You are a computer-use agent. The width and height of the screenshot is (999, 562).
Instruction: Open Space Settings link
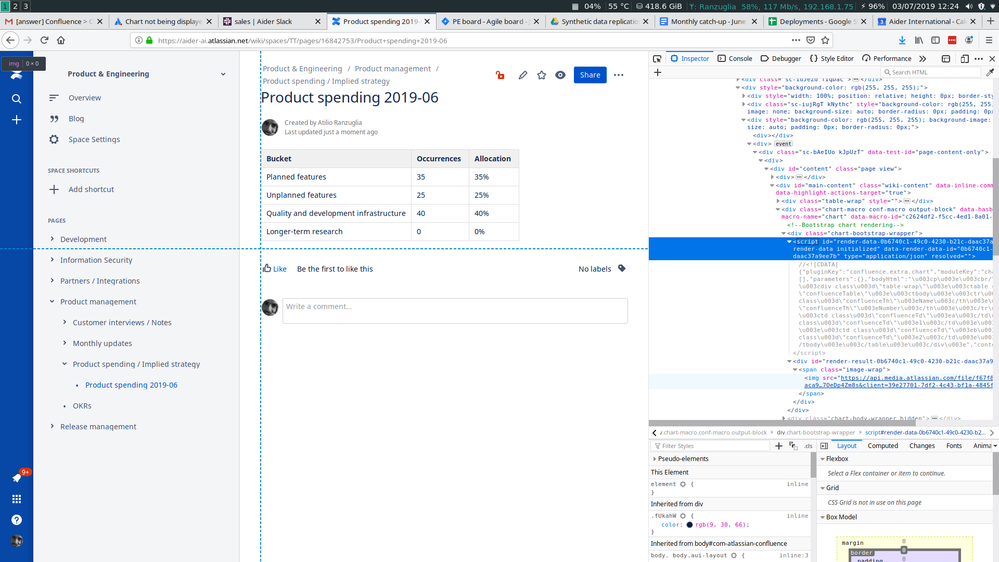[x=94, y=140]
